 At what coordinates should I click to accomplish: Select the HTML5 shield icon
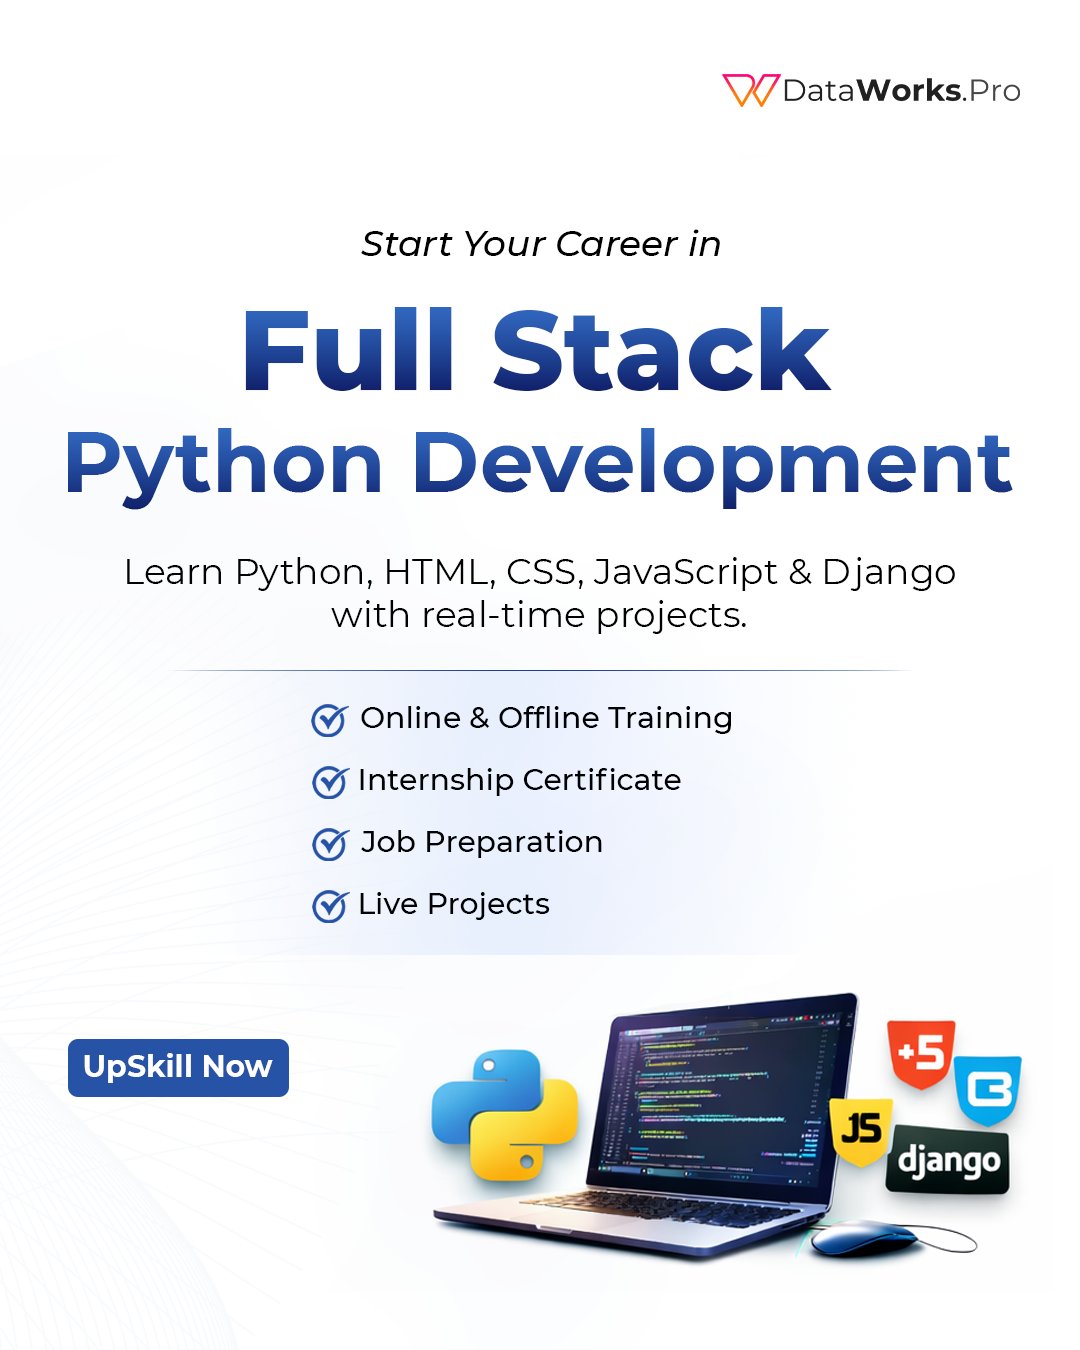[921, 1054]
